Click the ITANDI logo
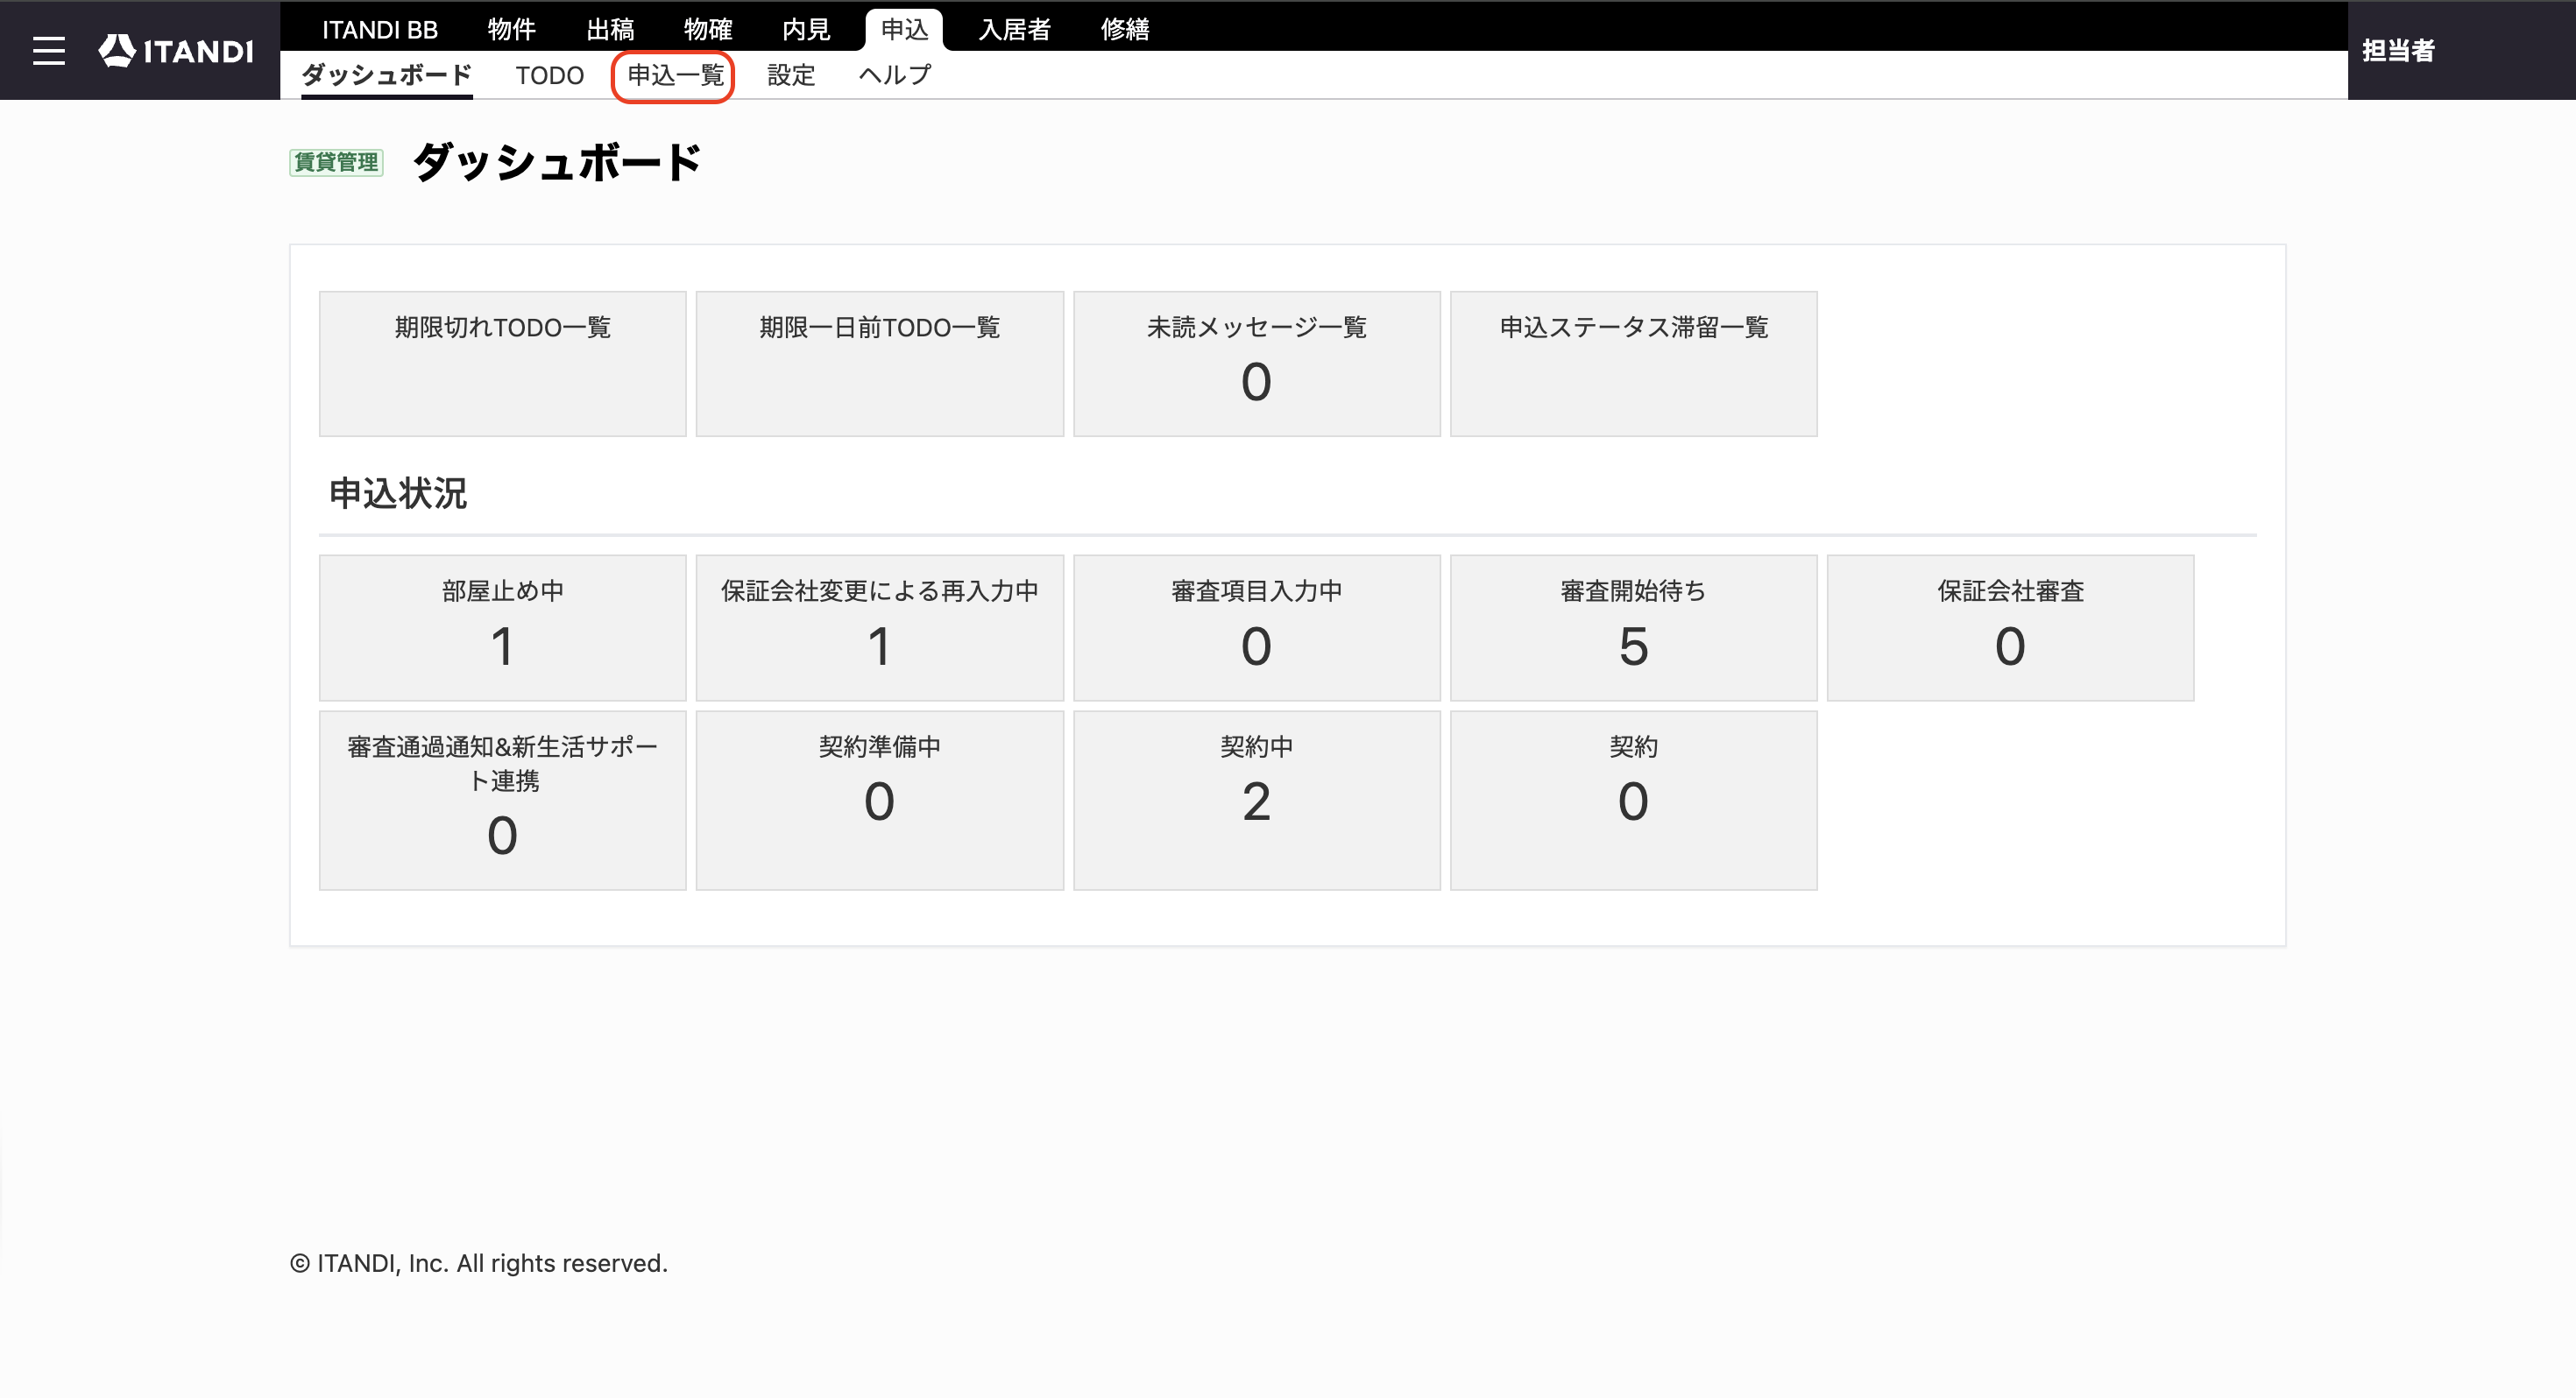 [176, 51]
